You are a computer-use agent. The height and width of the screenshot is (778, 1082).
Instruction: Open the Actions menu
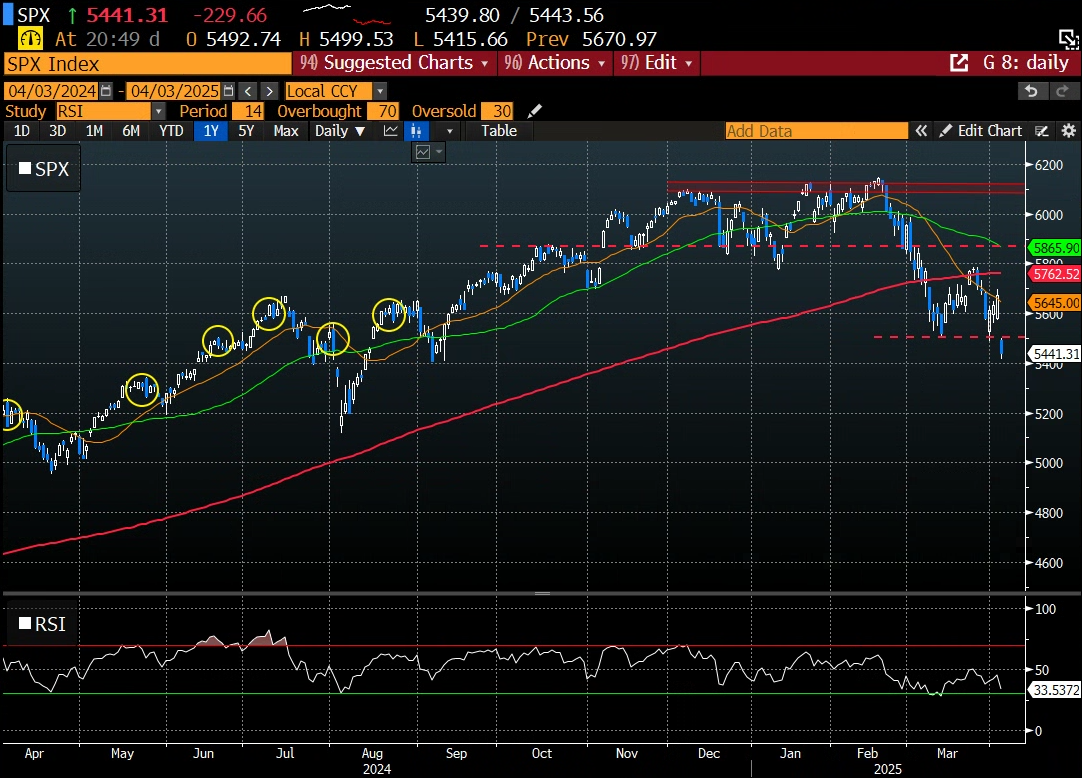(554, 63)
